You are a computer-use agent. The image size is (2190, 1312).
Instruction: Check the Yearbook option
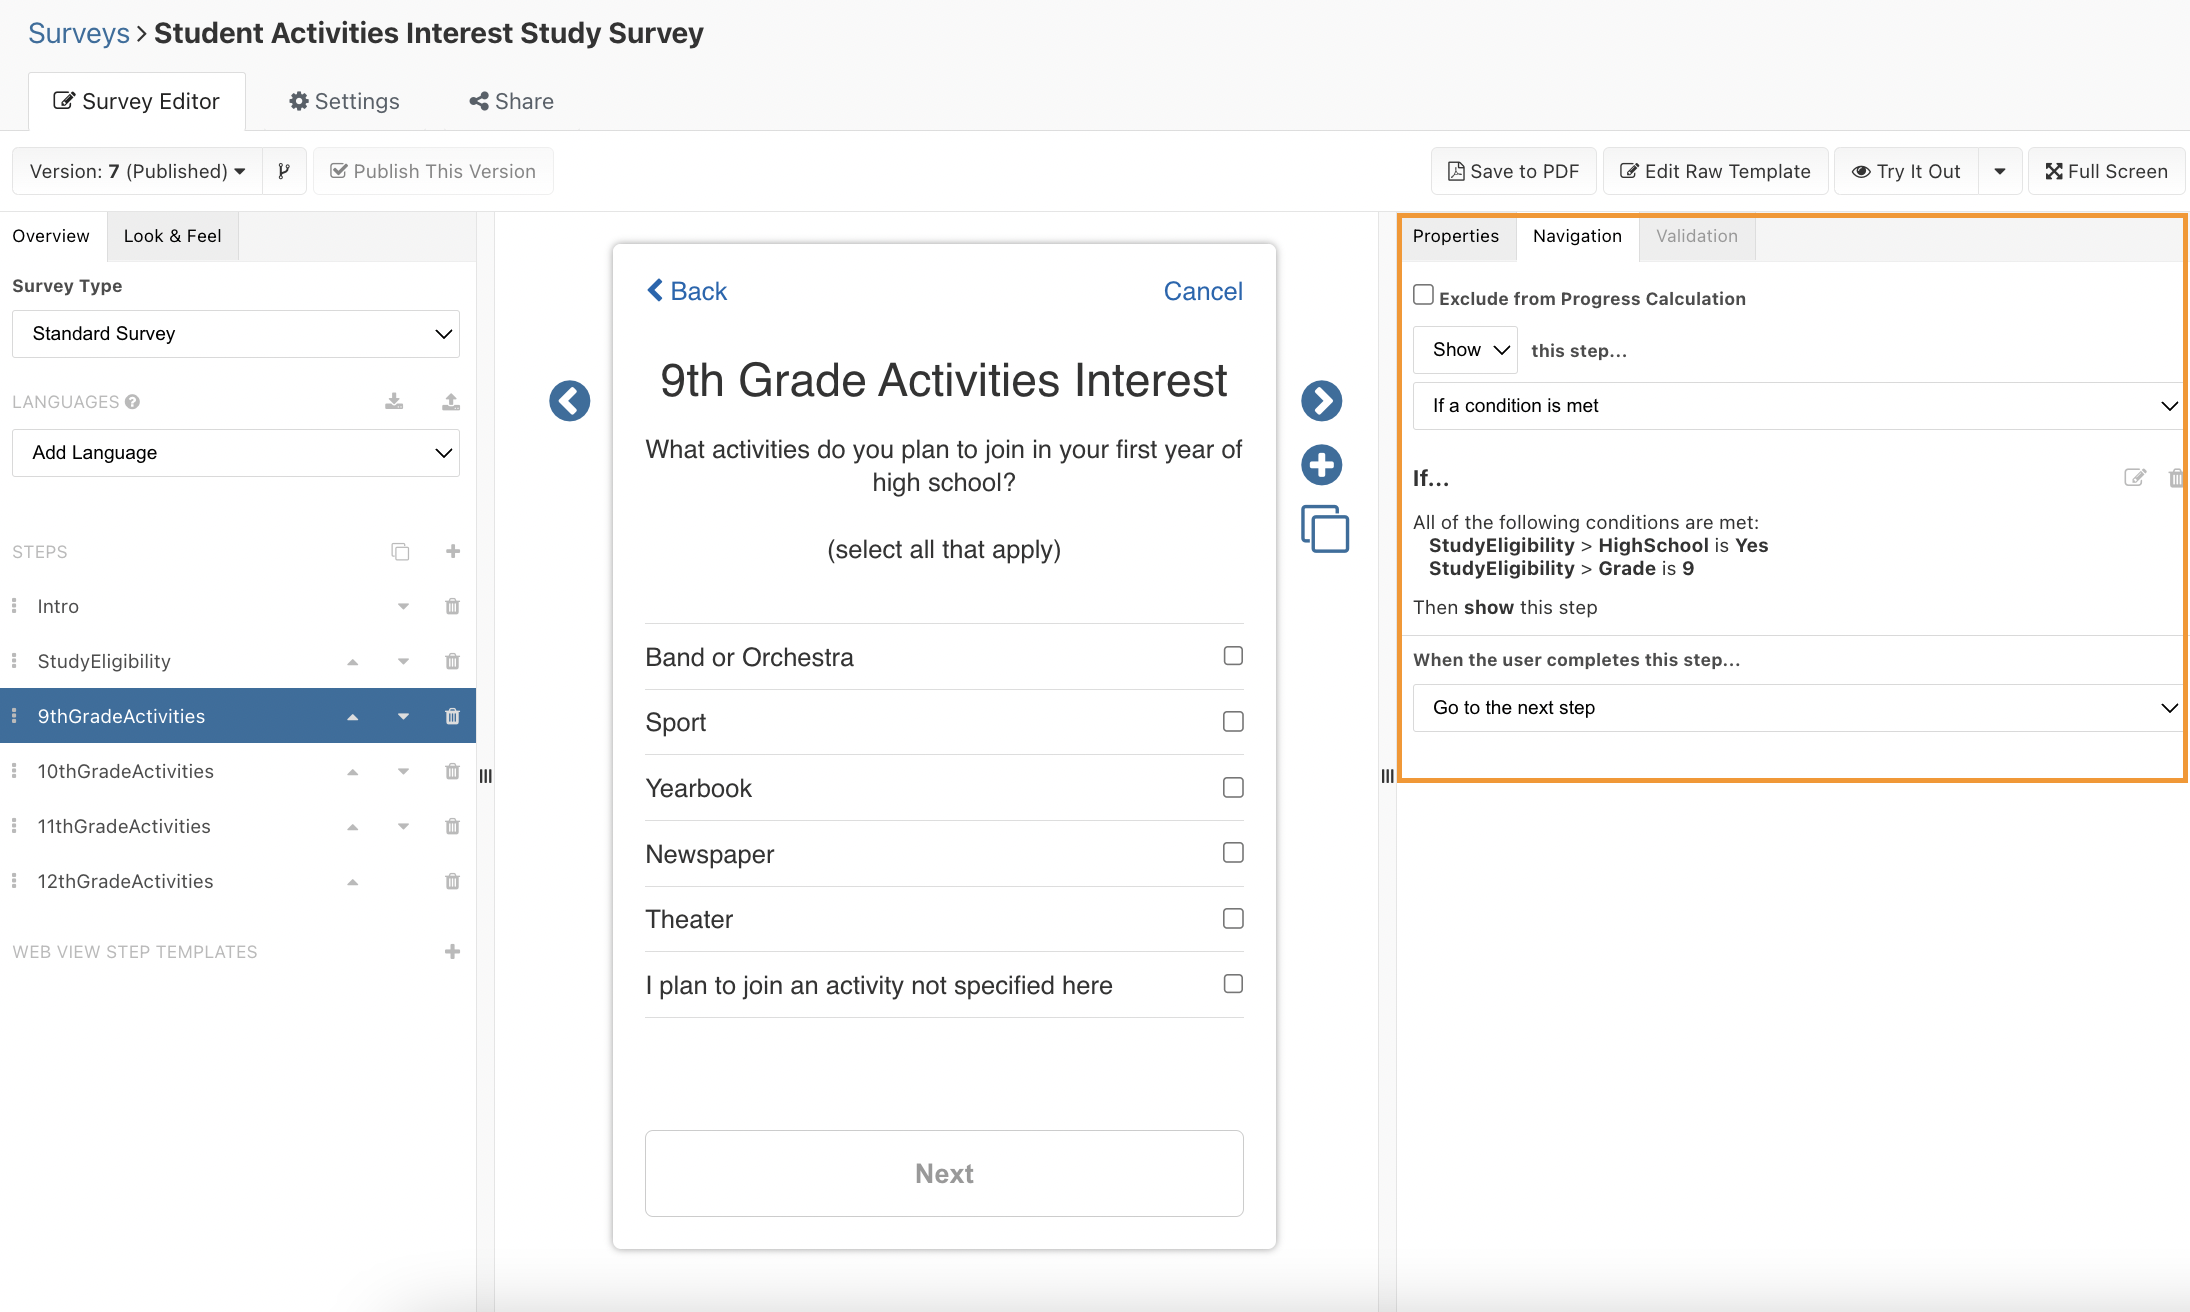(x=1233, y=788)
